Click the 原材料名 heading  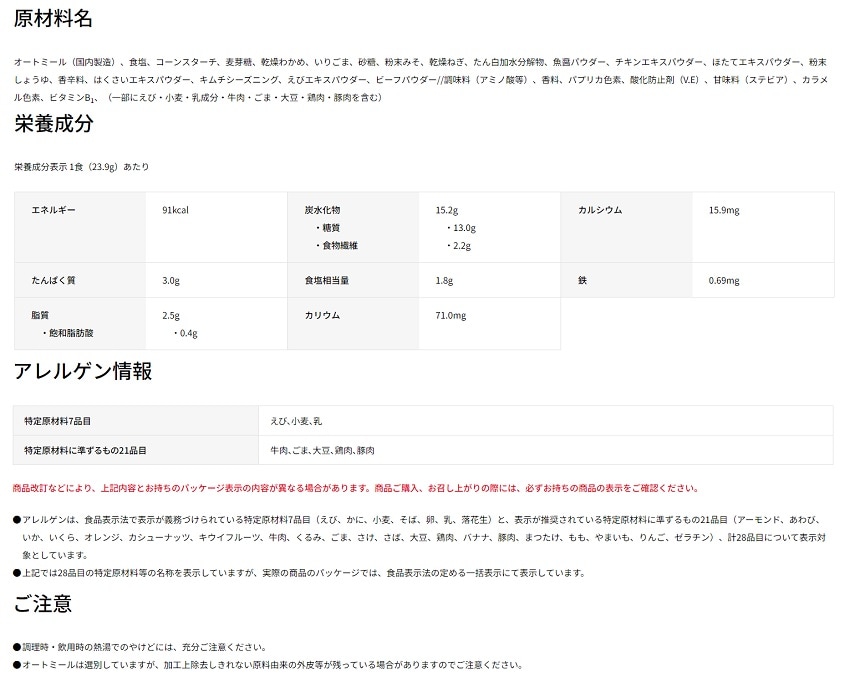point(54,18)
